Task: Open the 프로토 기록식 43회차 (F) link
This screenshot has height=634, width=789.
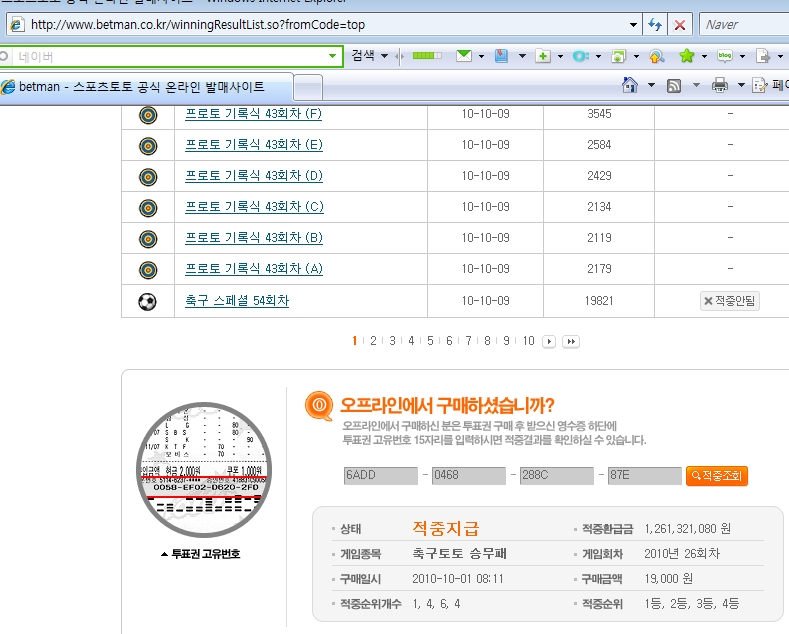Action: pos(253,114)
